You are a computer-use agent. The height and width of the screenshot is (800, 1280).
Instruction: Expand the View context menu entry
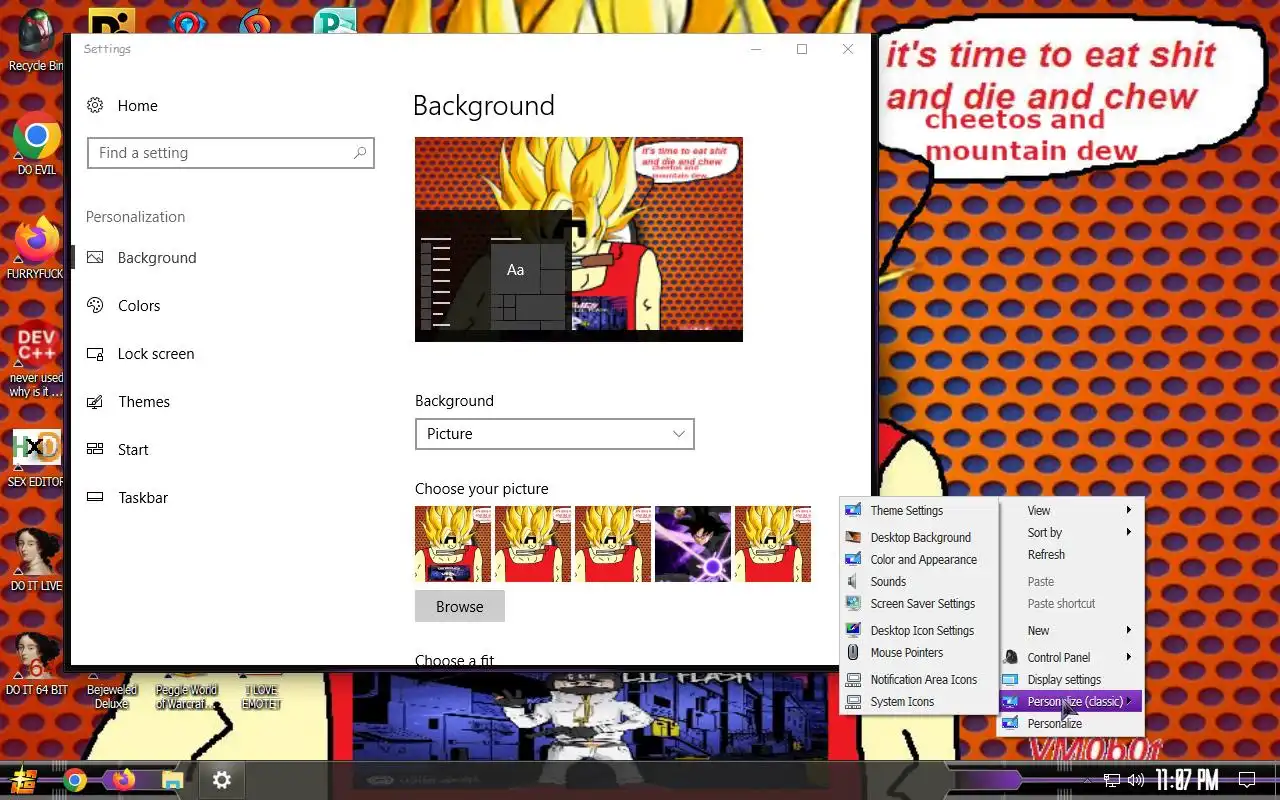click(x=1070, y=511)
